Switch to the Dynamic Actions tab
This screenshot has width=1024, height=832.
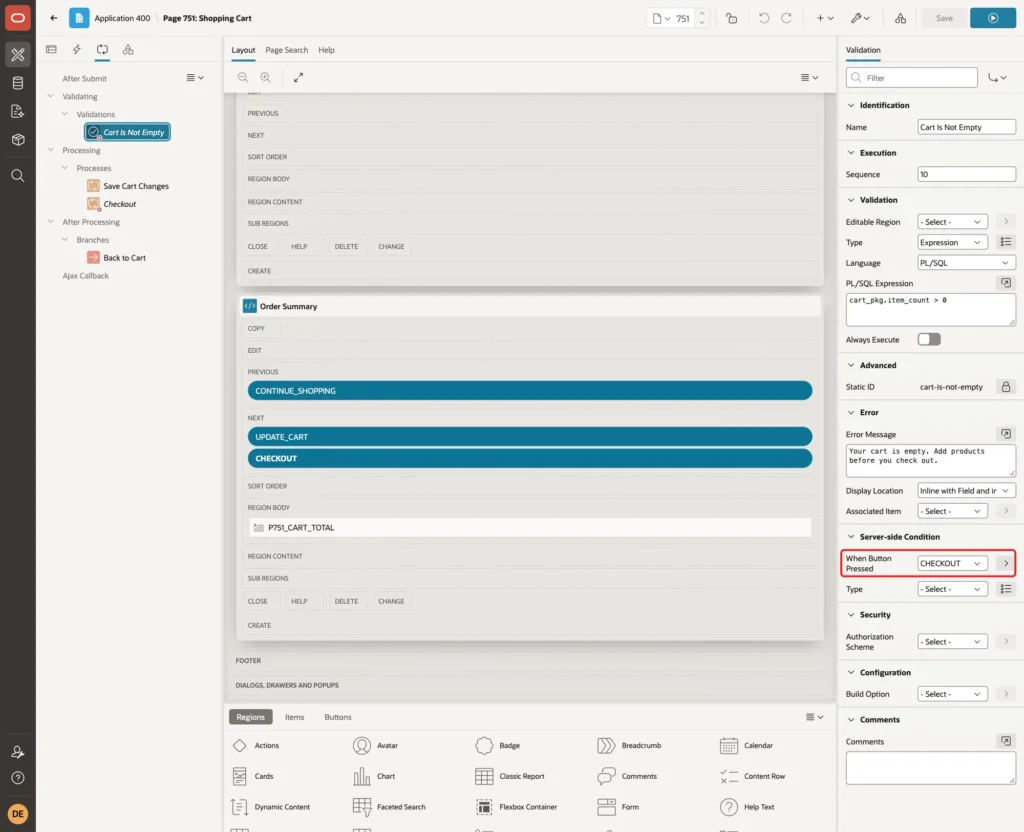pyautogui.click(x=76, y=50)
